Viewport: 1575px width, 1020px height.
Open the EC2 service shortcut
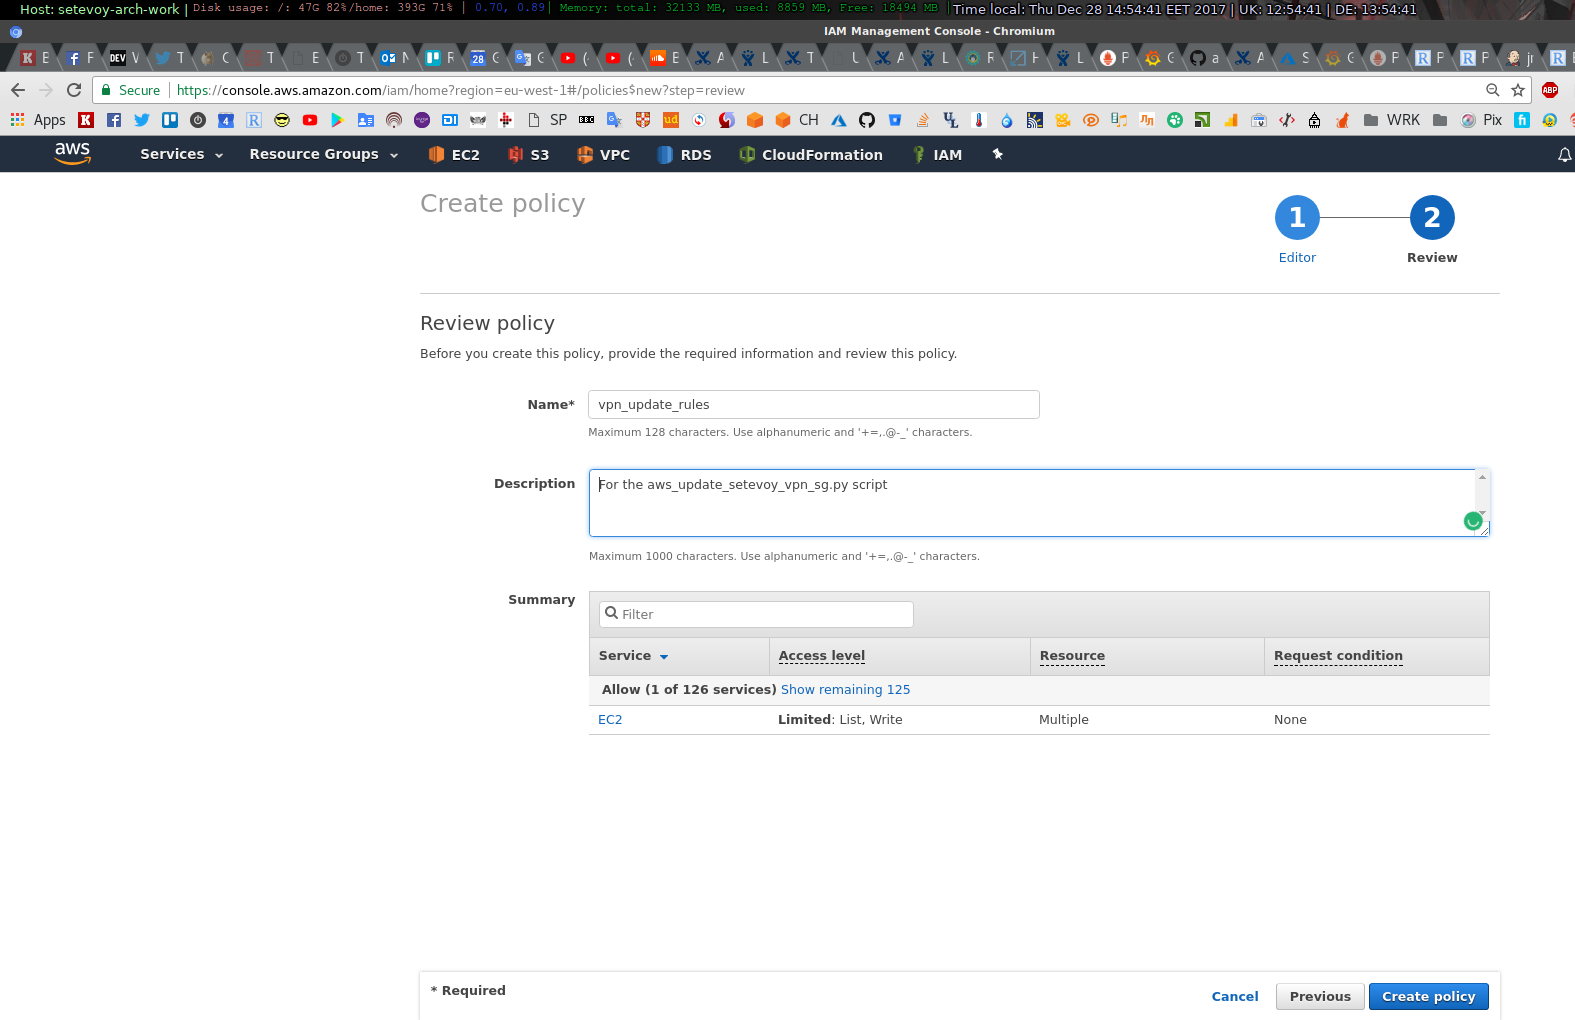point(454,154)
